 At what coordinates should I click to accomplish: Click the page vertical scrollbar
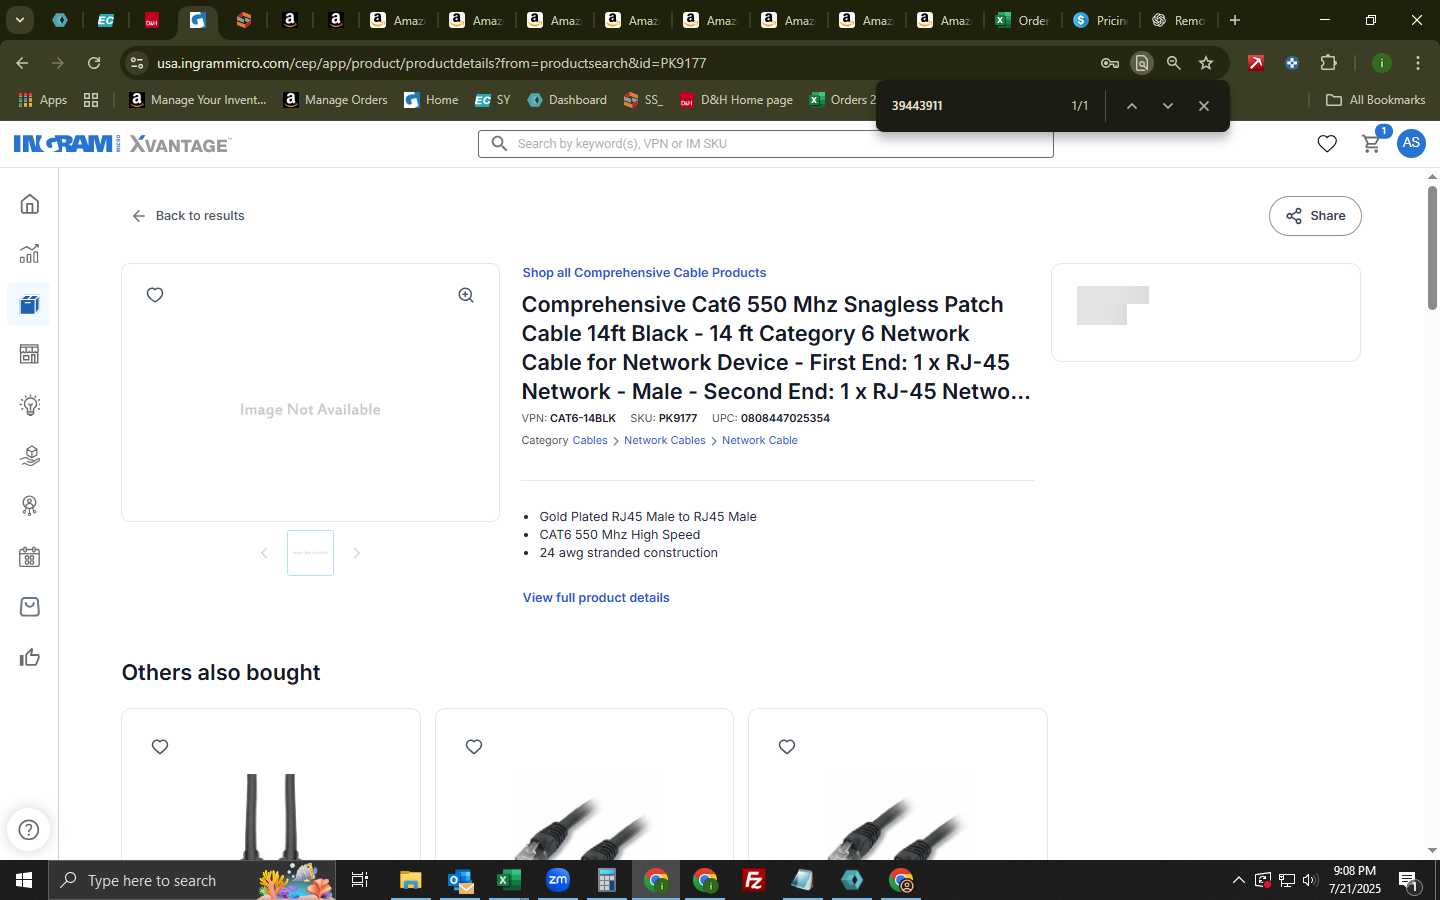click(x=1432, y=248)
